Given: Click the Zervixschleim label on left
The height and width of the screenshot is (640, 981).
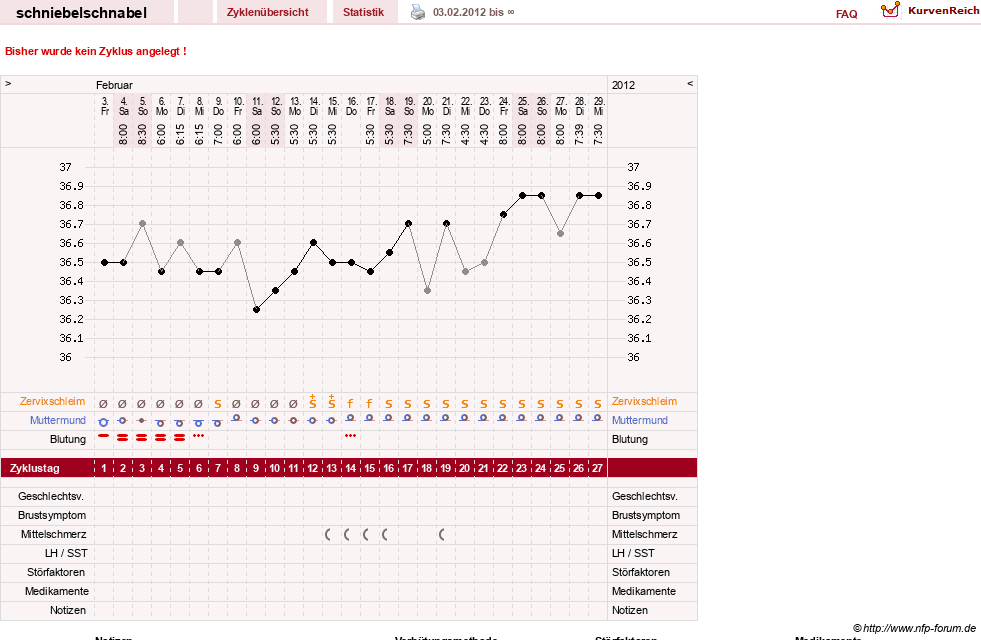Looking at the screenshot, I should click(52, 401).
